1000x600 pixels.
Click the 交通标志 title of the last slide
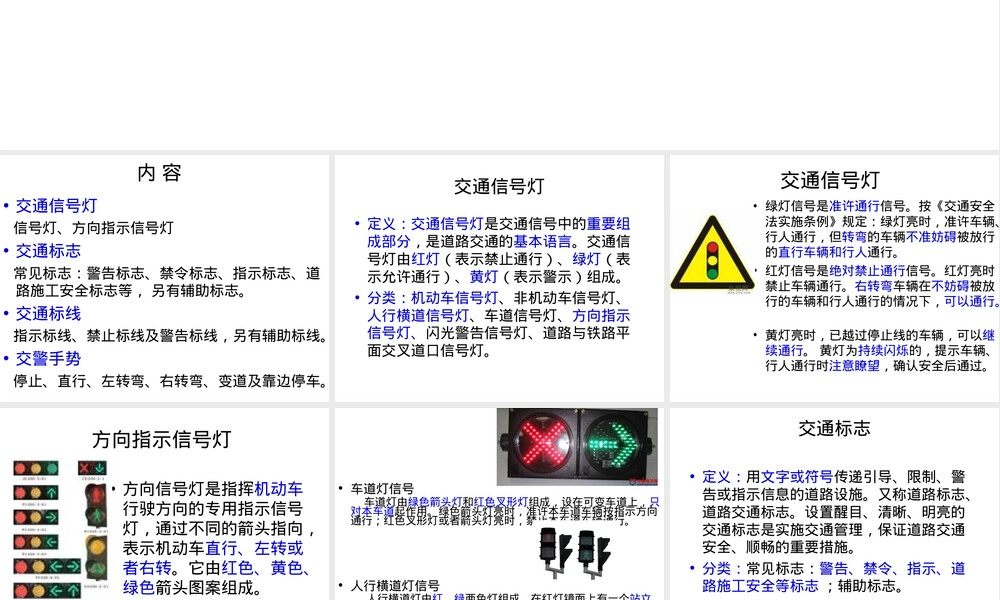pyautogui.click(x=834, y=428)
